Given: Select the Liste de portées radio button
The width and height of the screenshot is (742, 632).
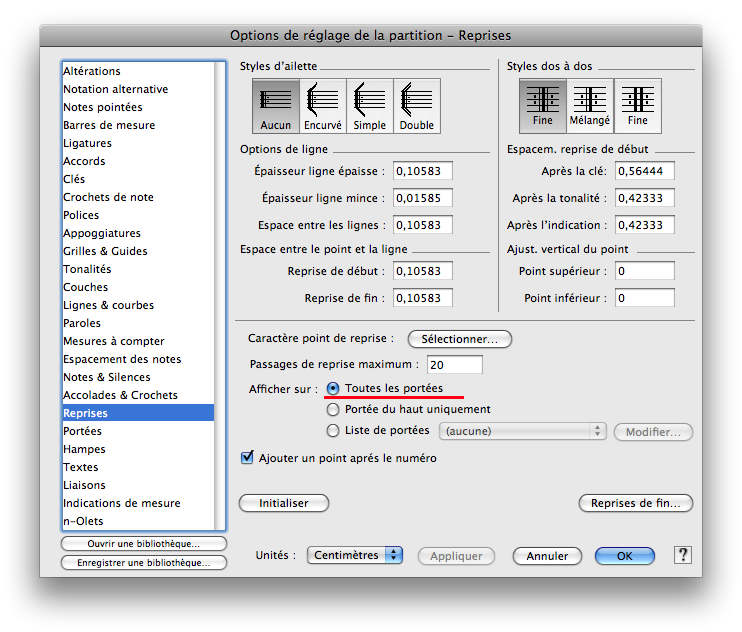Looking at the screenshot, I should click(x=334, y=431).
